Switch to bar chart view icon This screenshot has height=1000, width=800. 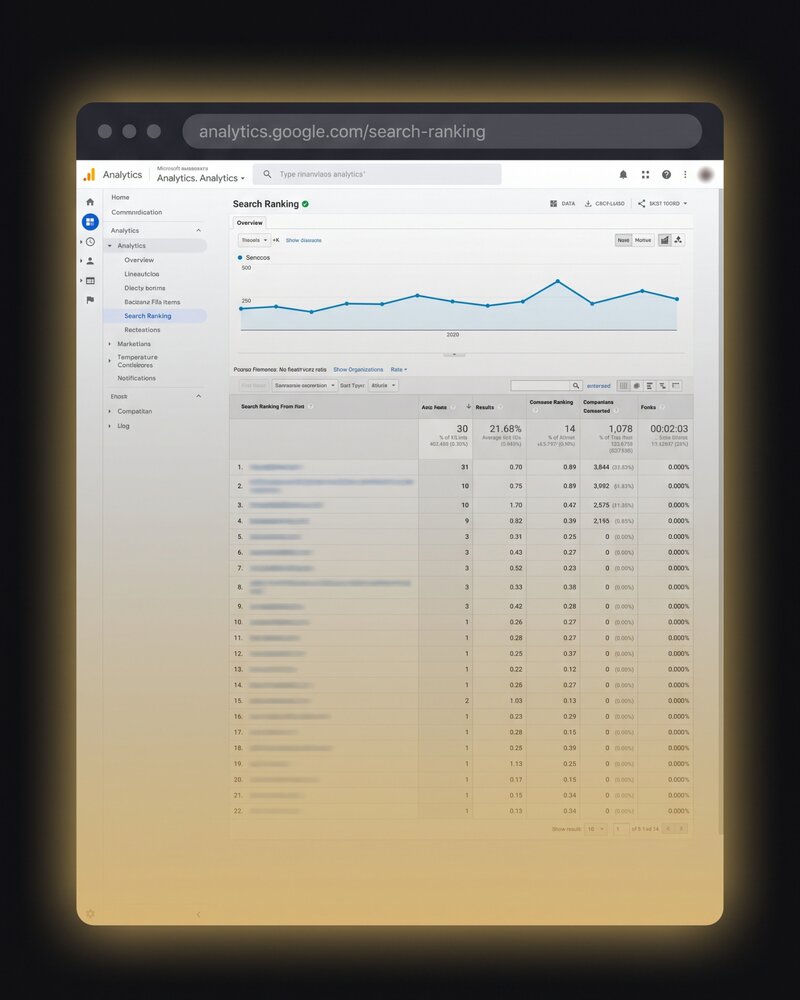pyautogui.click(x=664, y=240)
